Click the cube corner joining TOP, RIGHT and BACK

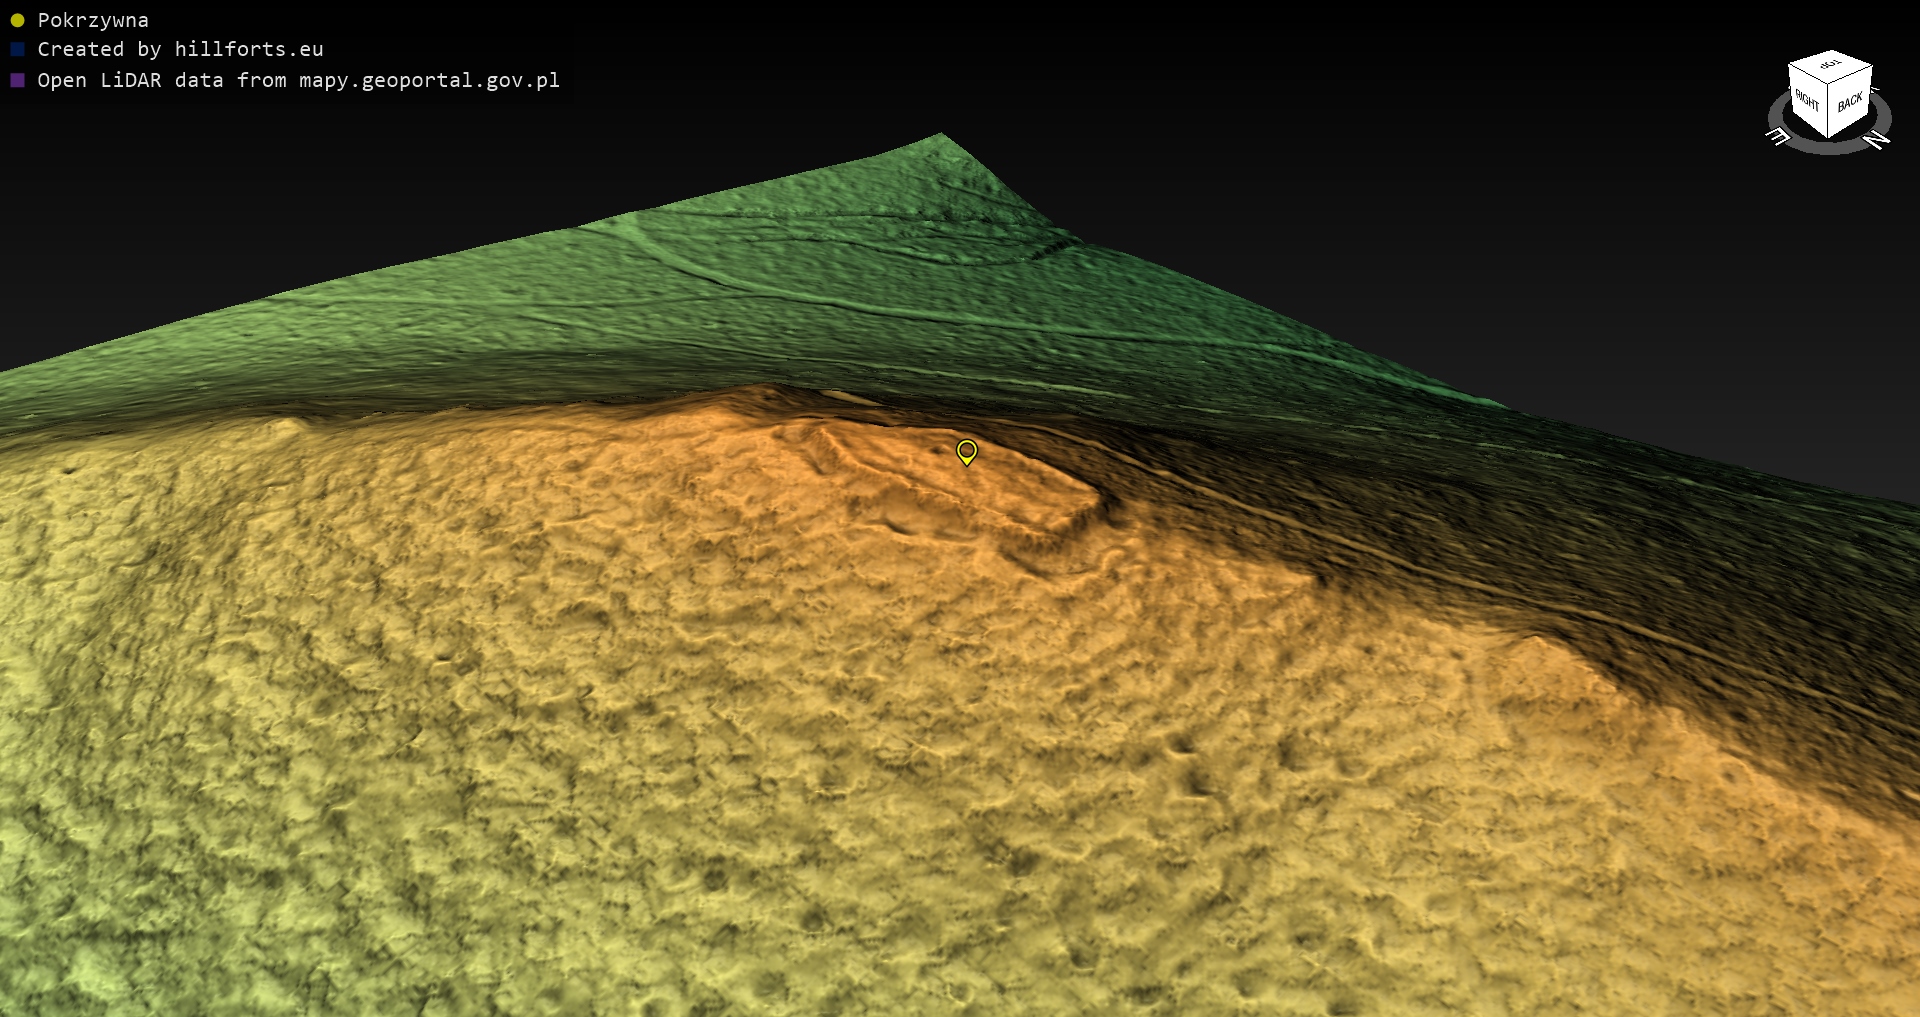pyautogui.click(x=1829, y=84)
